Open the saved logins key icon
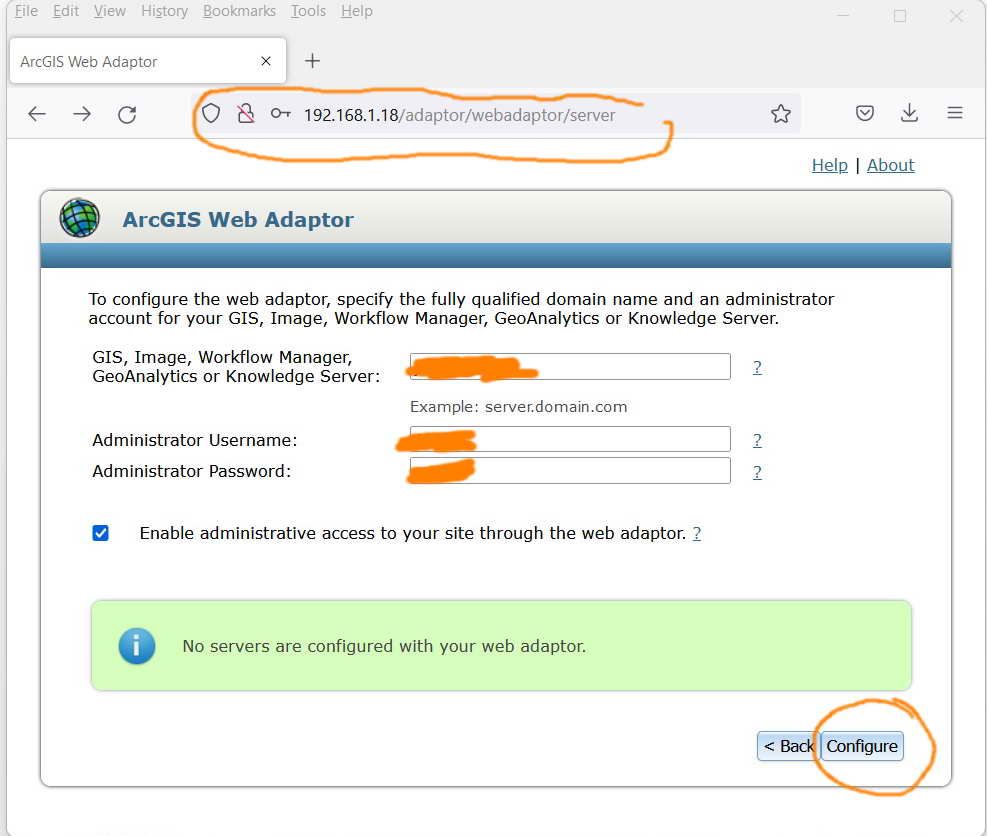Image resolution: width=987 pixels, height=836 pixels. 280,113
